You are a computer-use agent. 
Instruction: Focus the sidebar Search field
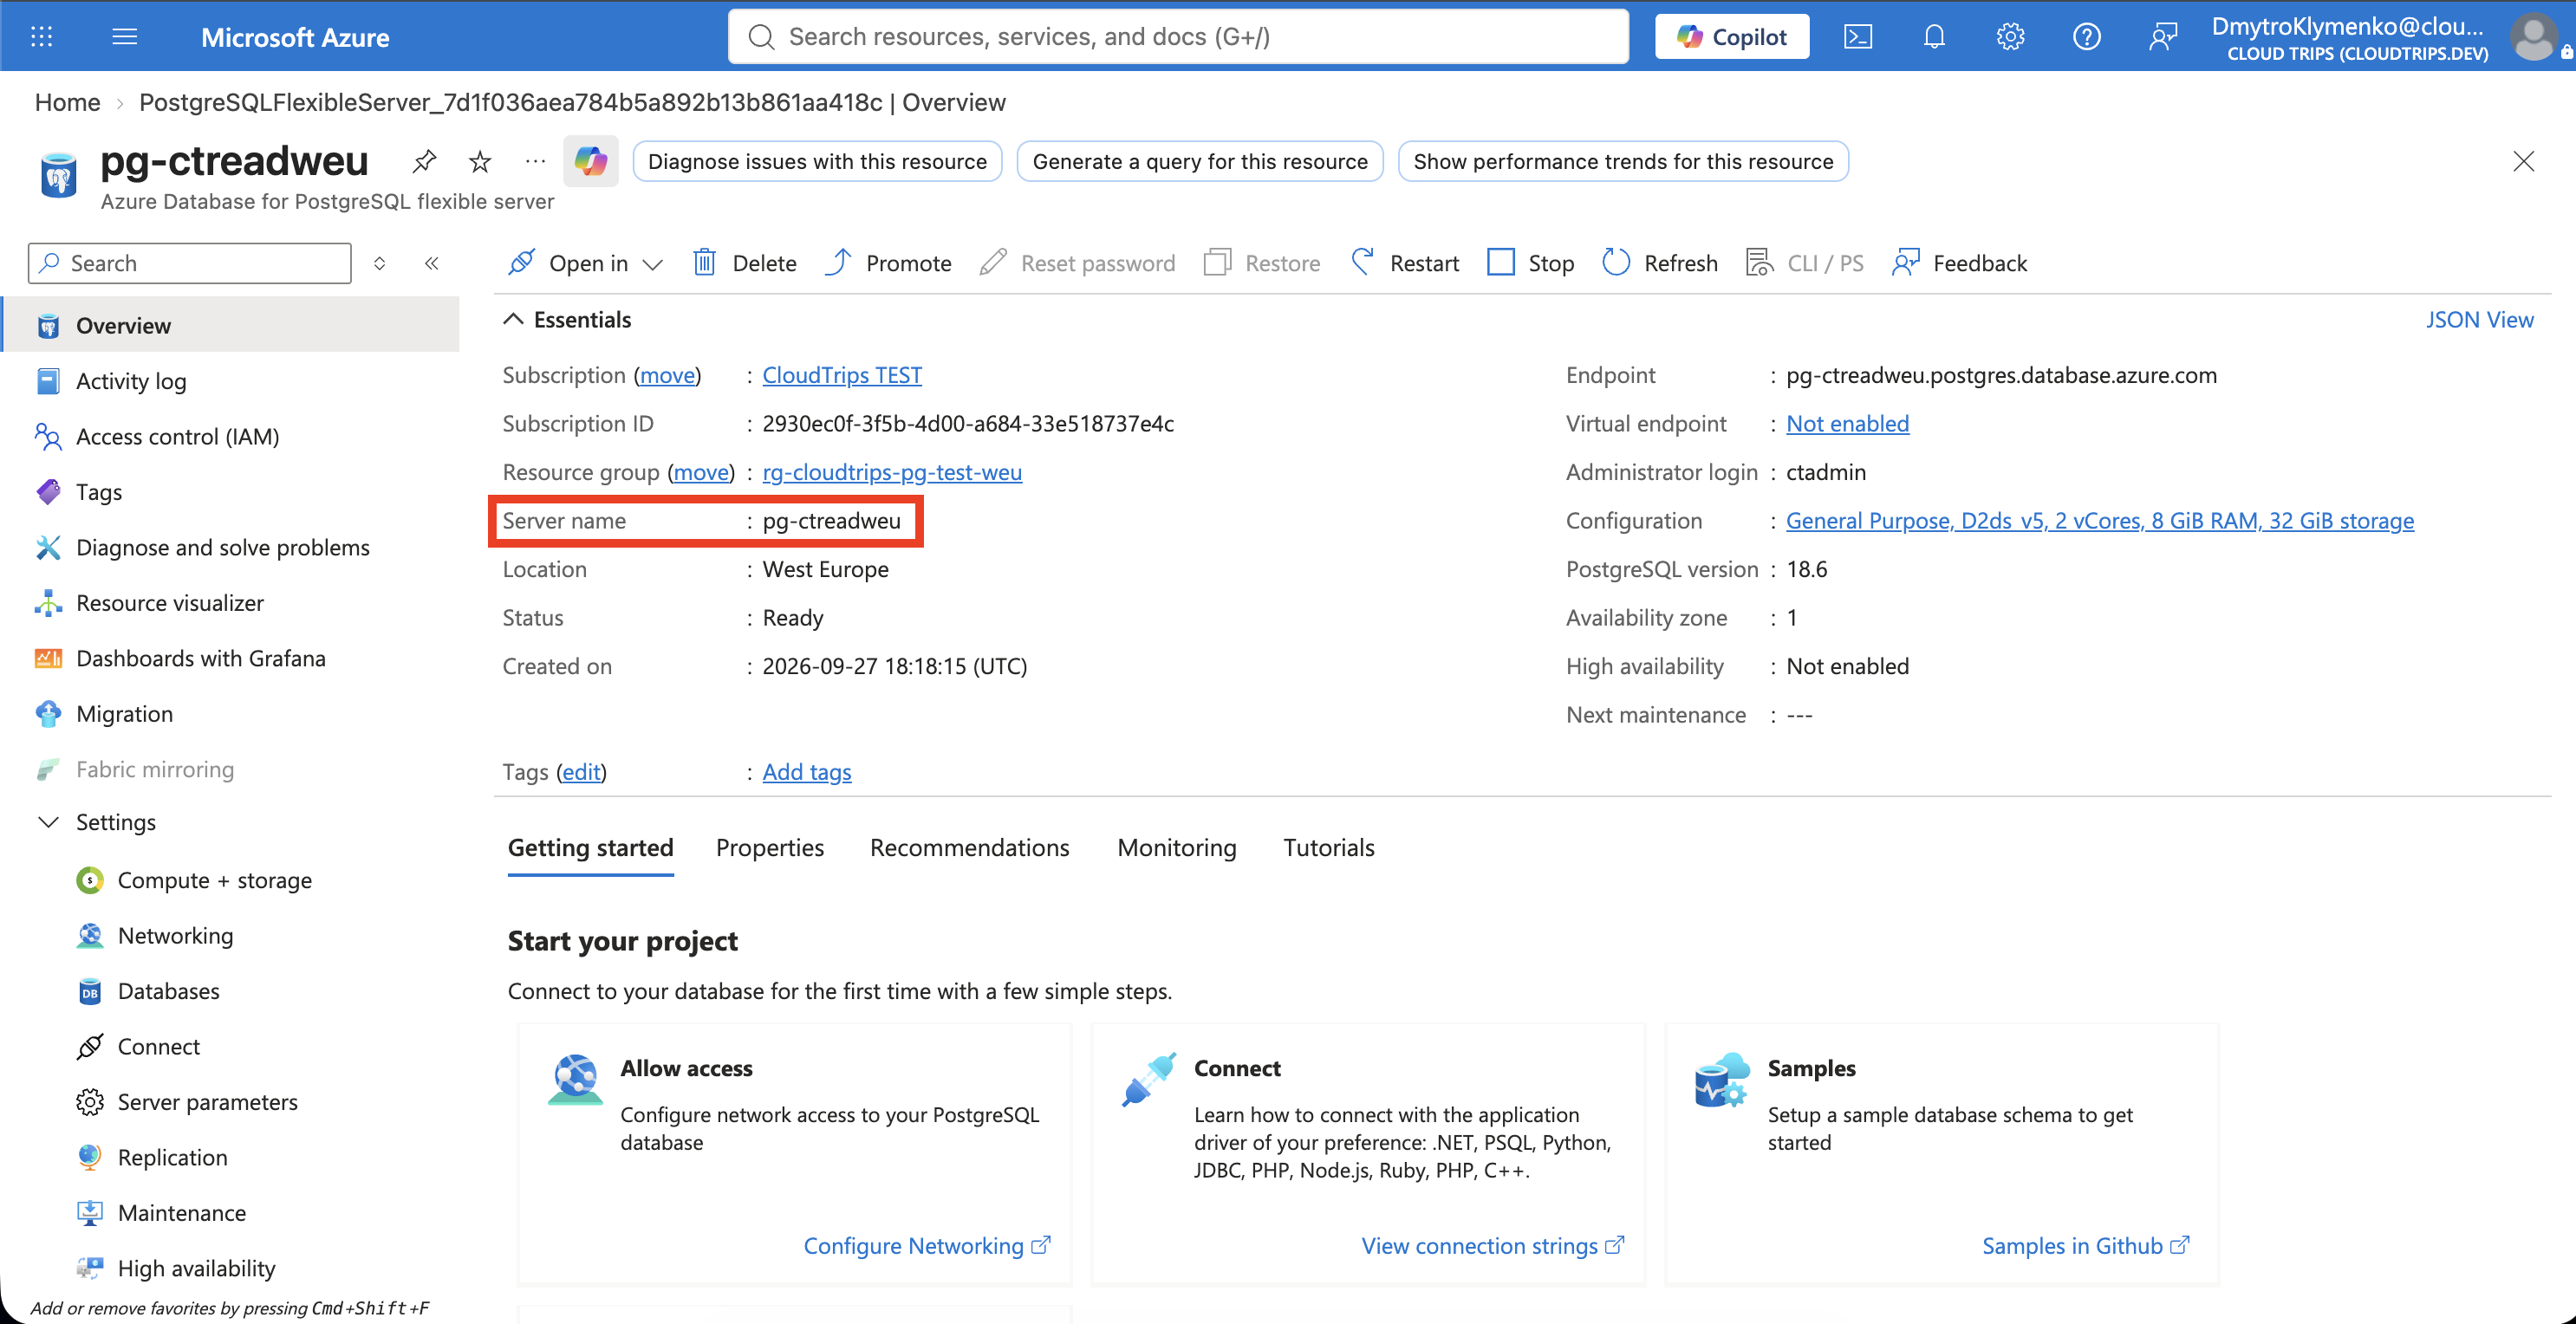click(190, 263)
